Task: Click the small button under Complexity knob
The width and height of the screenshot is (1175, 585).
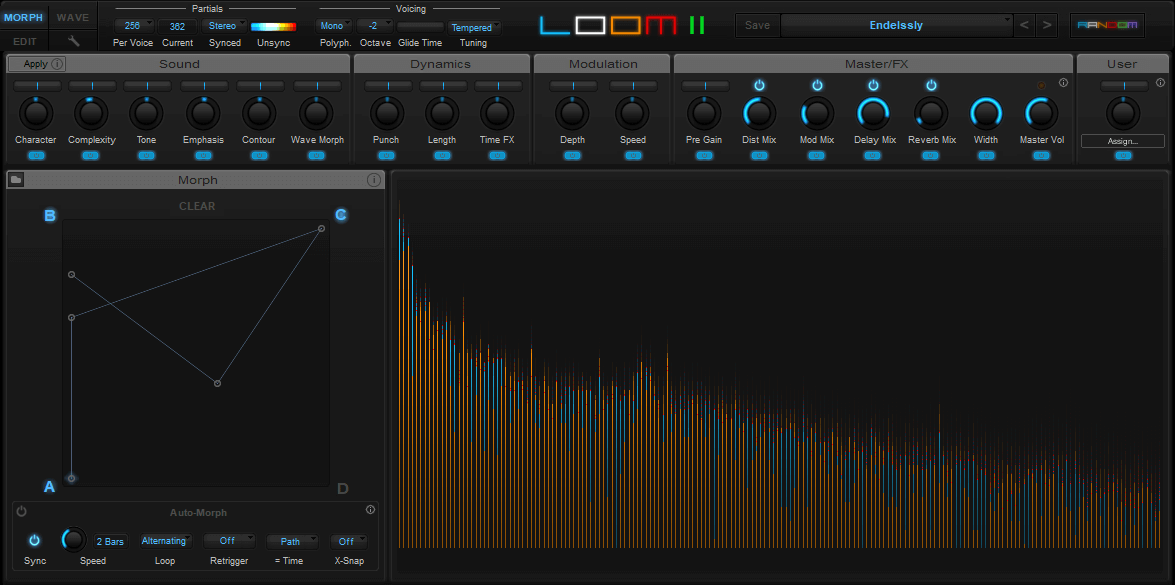Action: tap(91, 156)
